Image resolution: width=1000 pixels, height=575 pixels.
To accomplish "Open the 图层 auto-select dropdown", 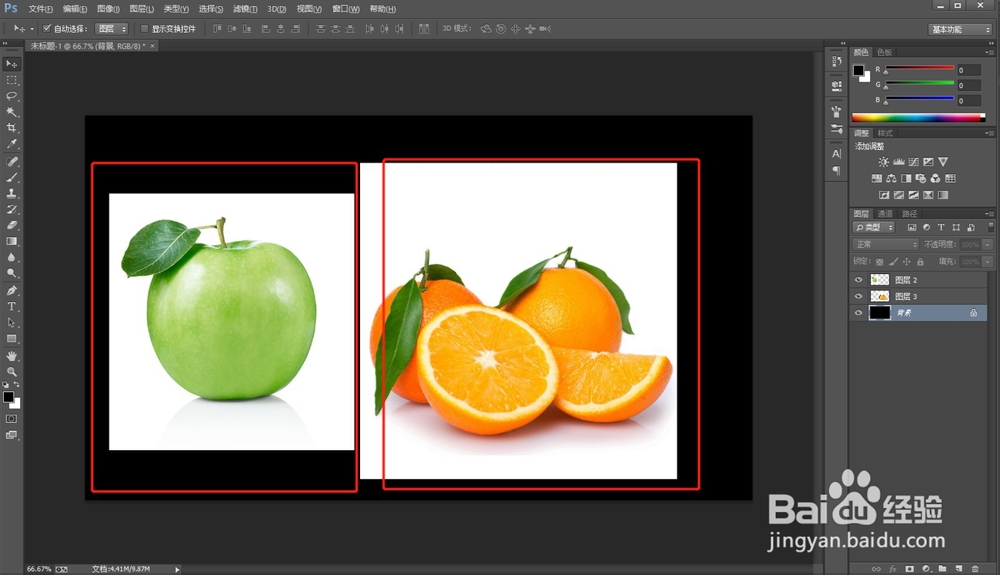I will (x=112, y=29).
